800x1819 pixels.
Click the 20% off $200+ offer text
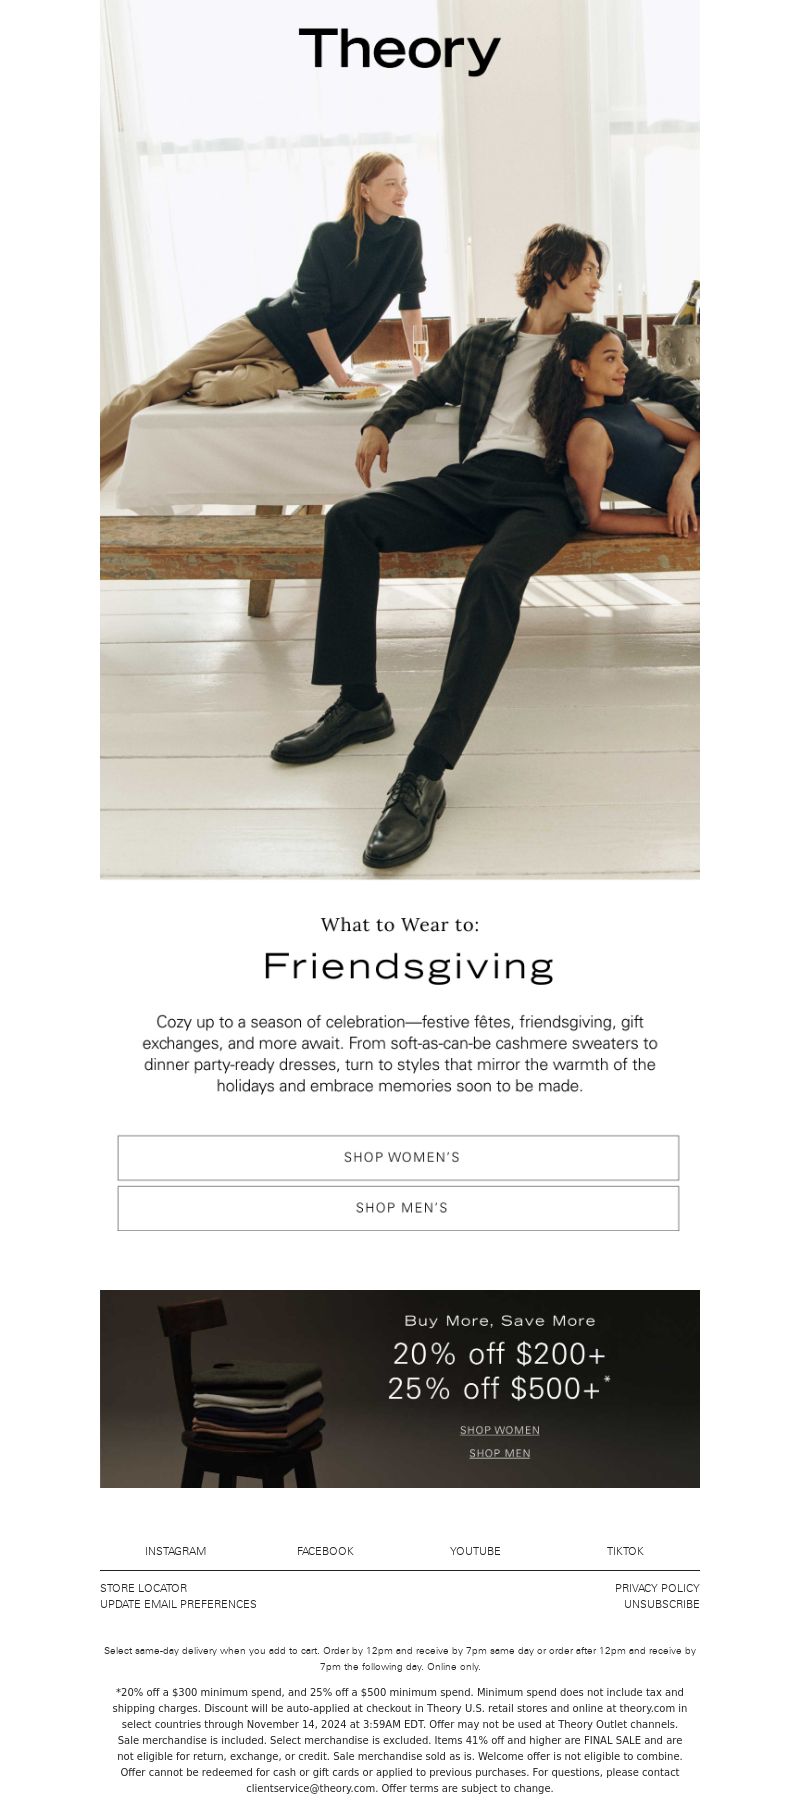[x=499, y=1353]
